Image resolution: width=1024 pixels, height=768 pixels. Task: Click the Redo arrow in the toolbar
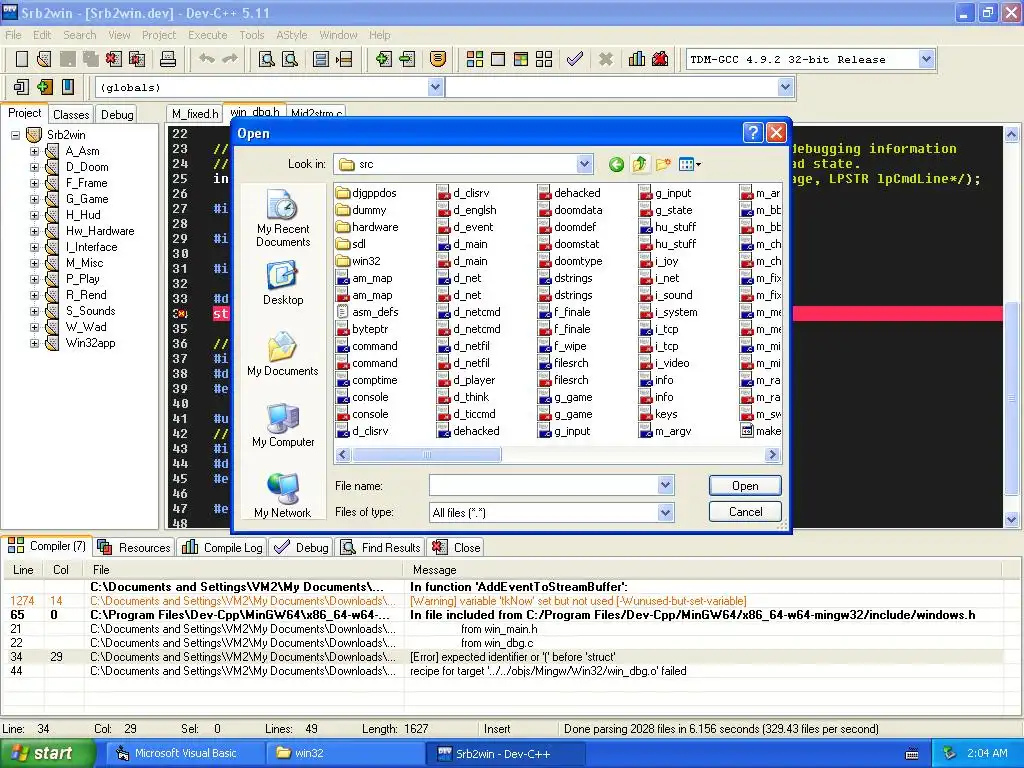coord(230,59)
